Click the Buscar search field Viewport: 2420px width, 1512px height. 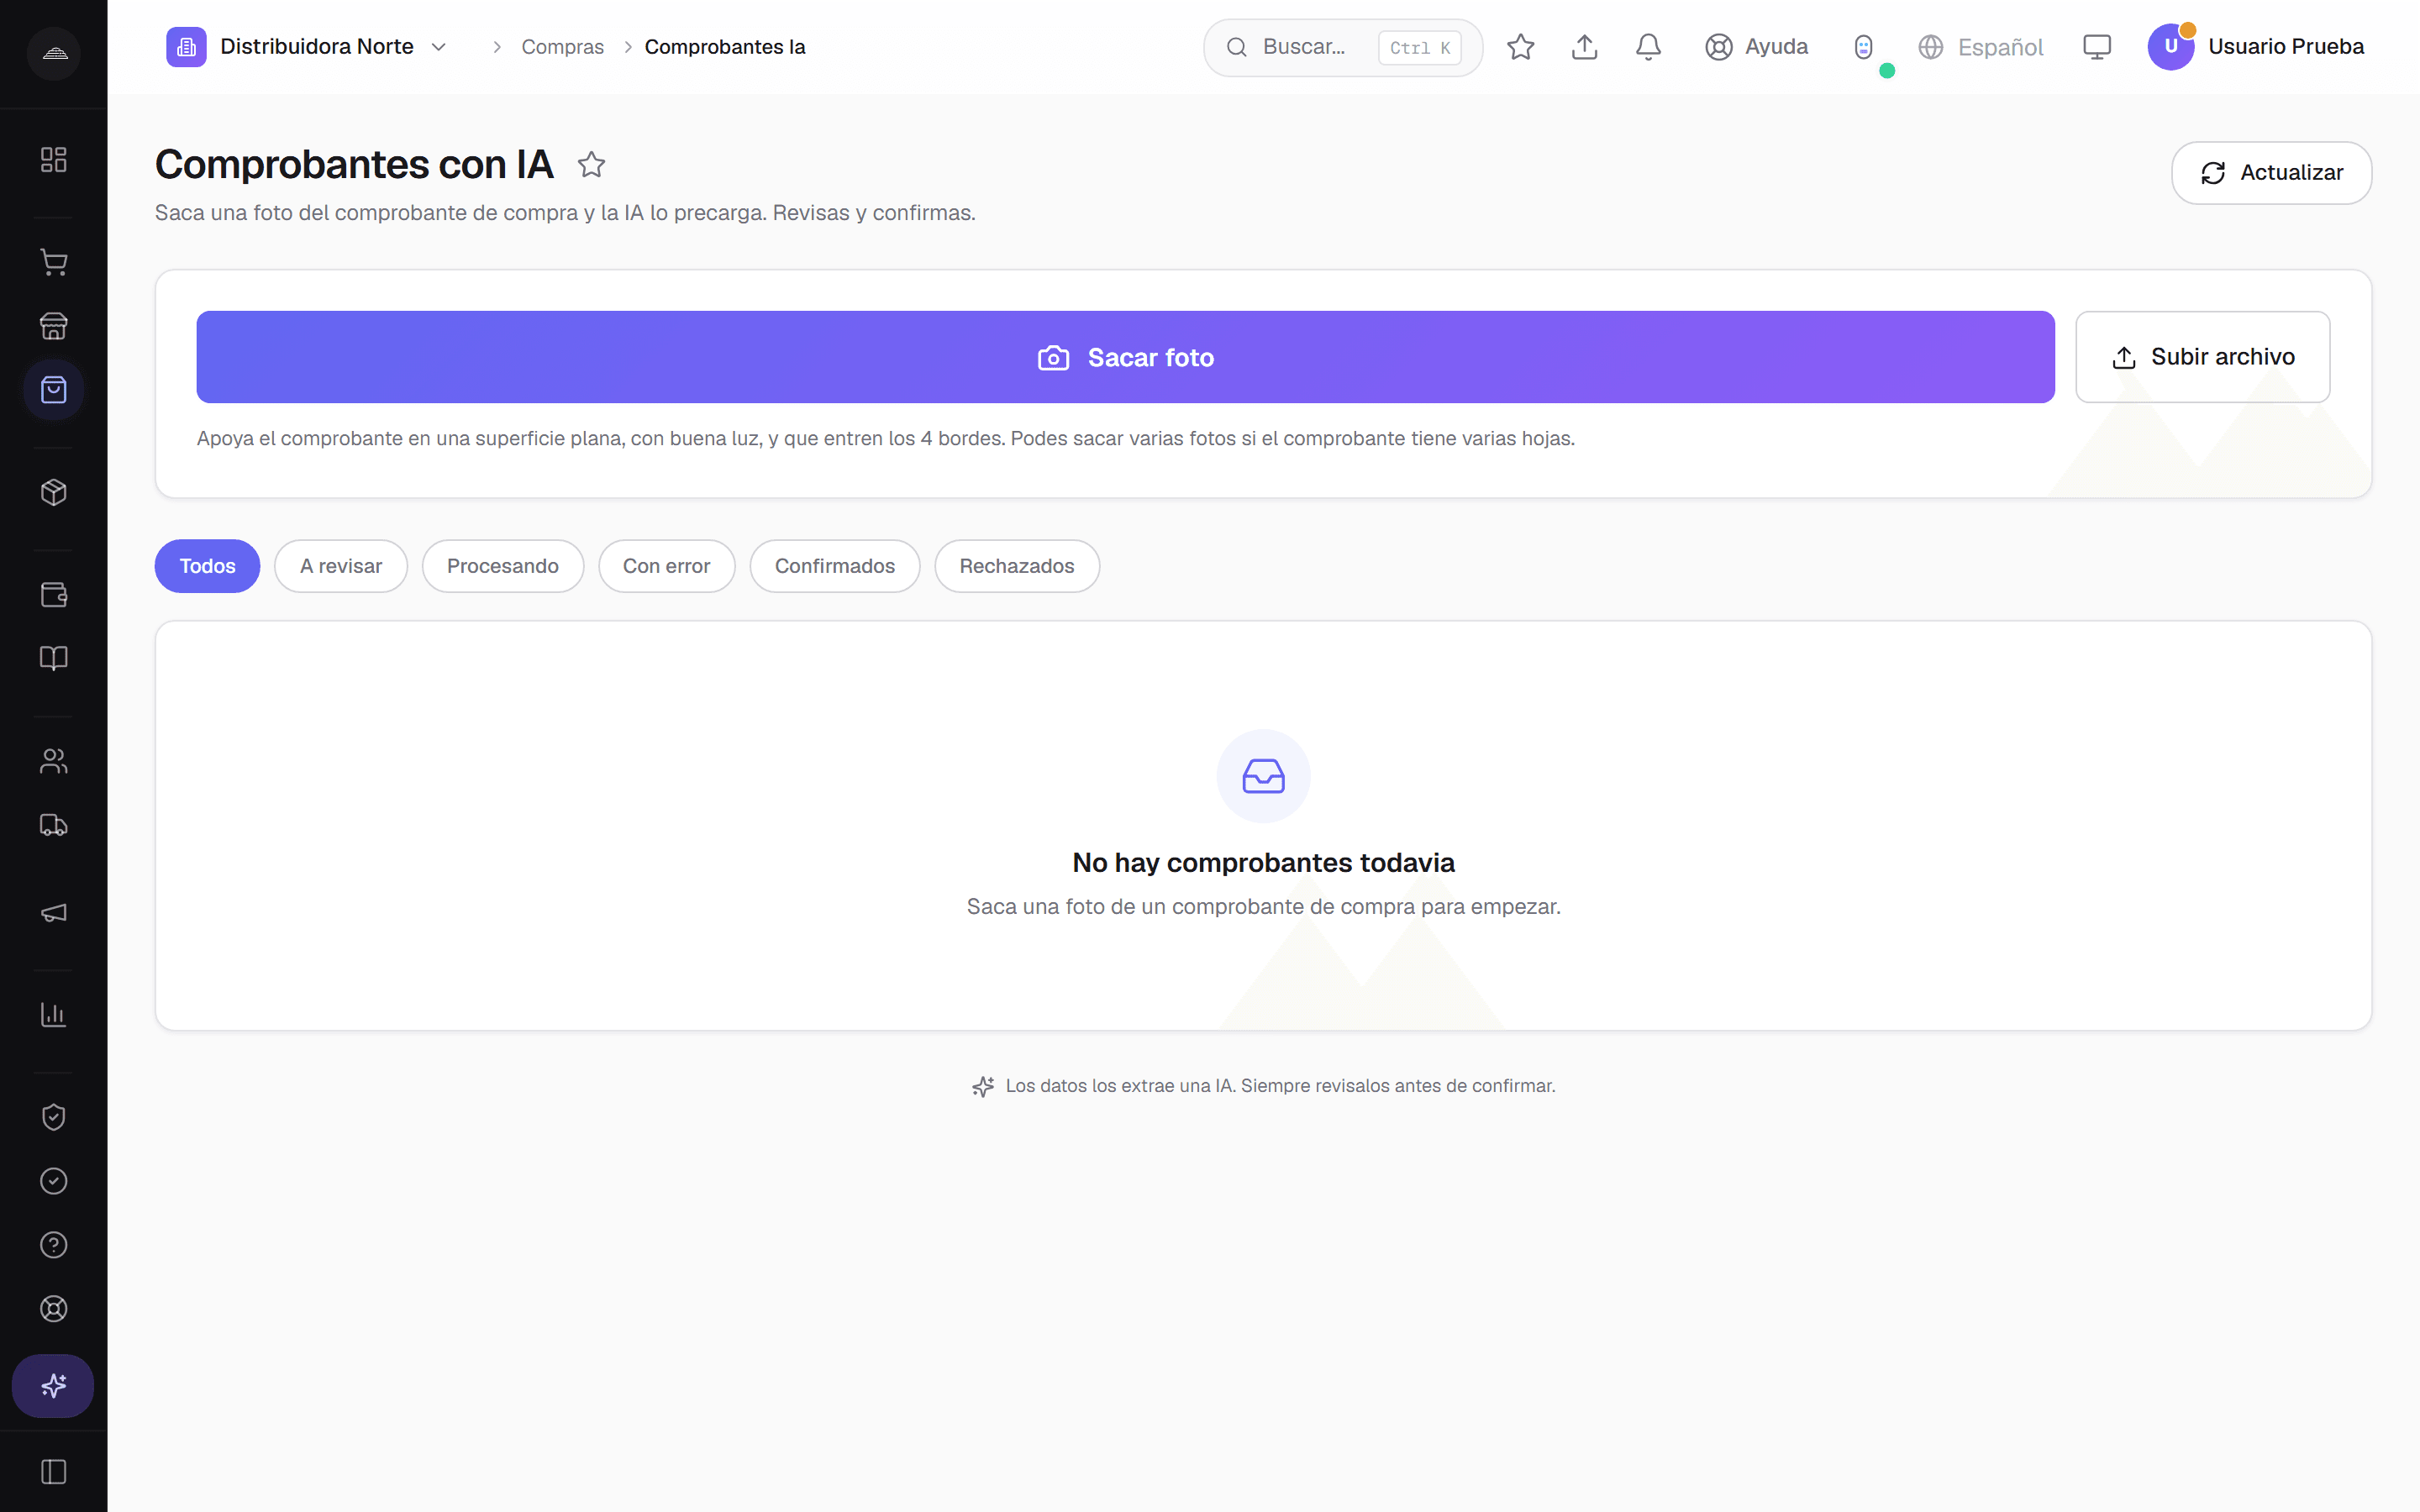pyautogui.click(x=1342, y=47)
